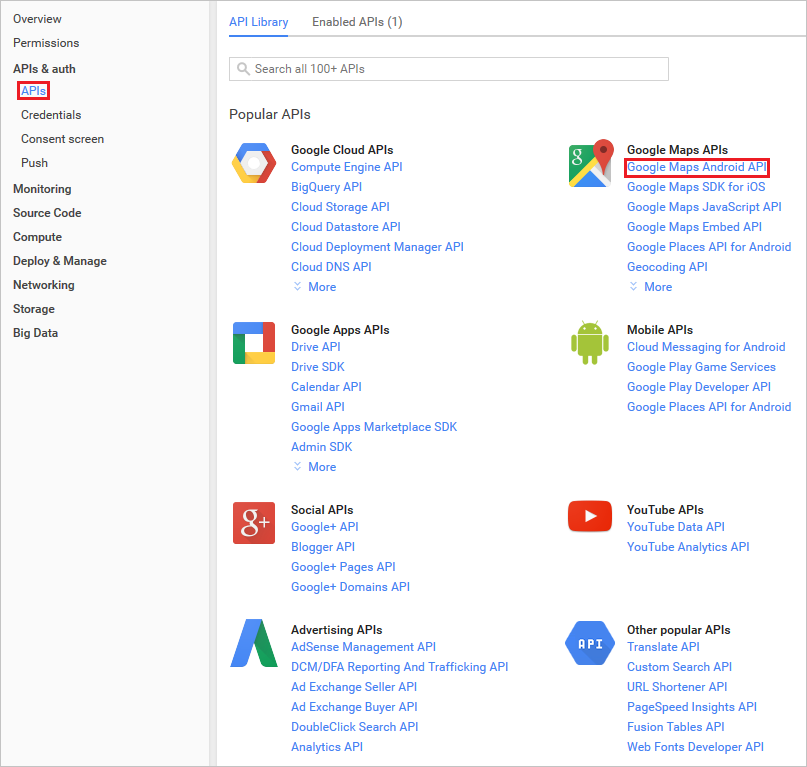Screen dimensions: 807x767
Task: Open the YouTube Data API link
Action: [x=676, y=527]
